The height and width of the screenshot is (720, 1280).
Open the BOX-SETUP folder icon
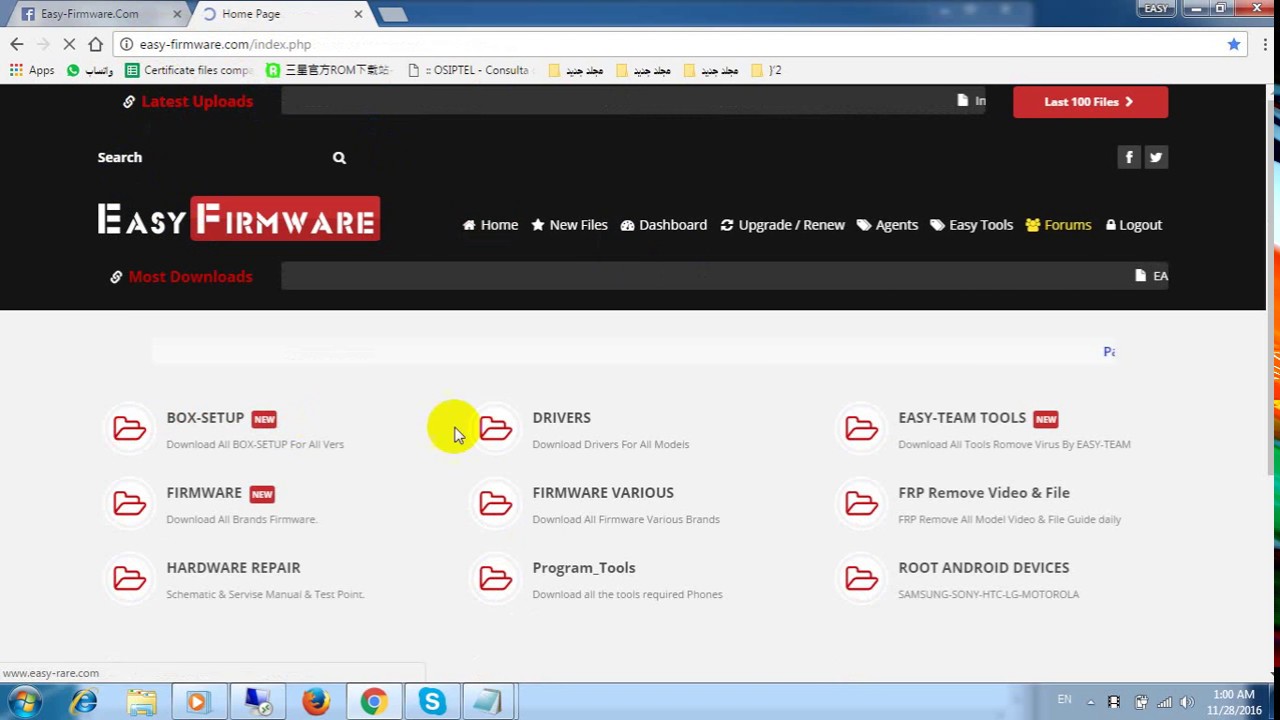pyautogui.click(x=129, y=429)
